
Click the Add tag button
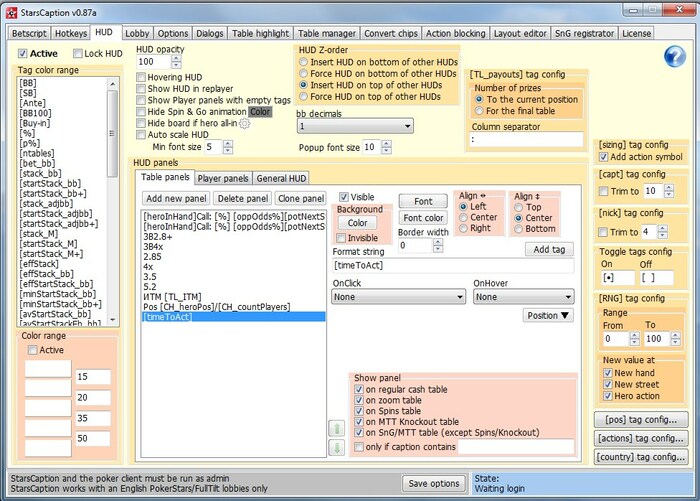(549, 249)
